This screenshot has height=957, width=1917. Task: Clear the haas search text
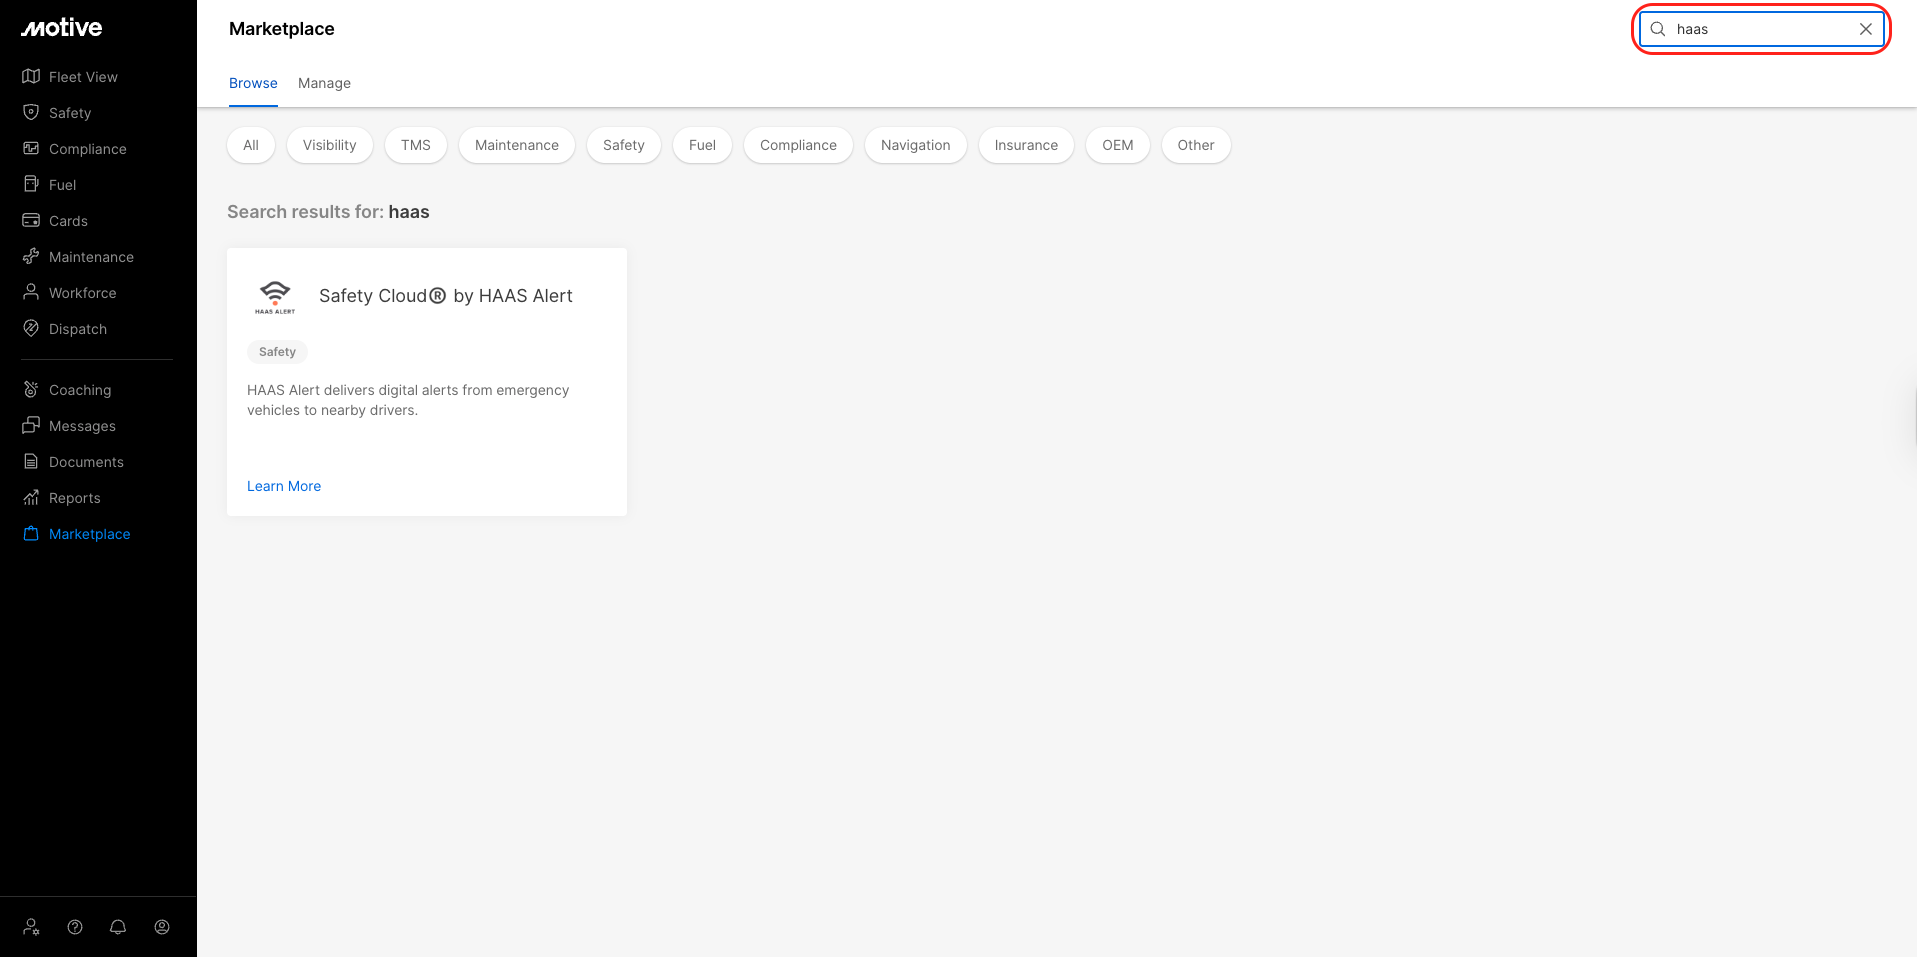[x=1866, y=29]
